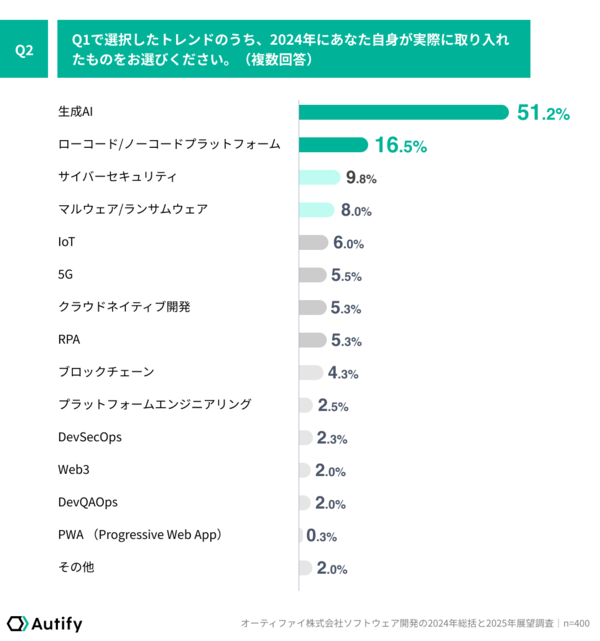This screenshot has height=641, width=600.
Task: Select the DevQAOps label
Action: (x=88, y=502)
